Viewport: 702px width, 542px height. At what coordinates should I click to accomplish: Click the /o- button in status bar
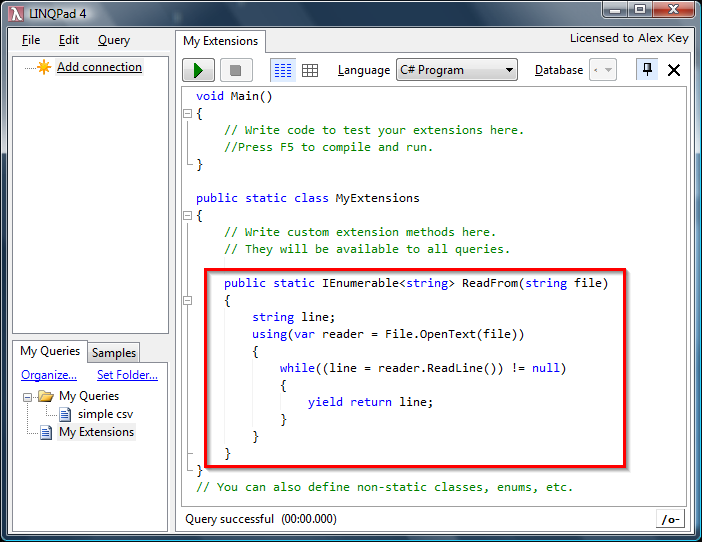[670, 520]
